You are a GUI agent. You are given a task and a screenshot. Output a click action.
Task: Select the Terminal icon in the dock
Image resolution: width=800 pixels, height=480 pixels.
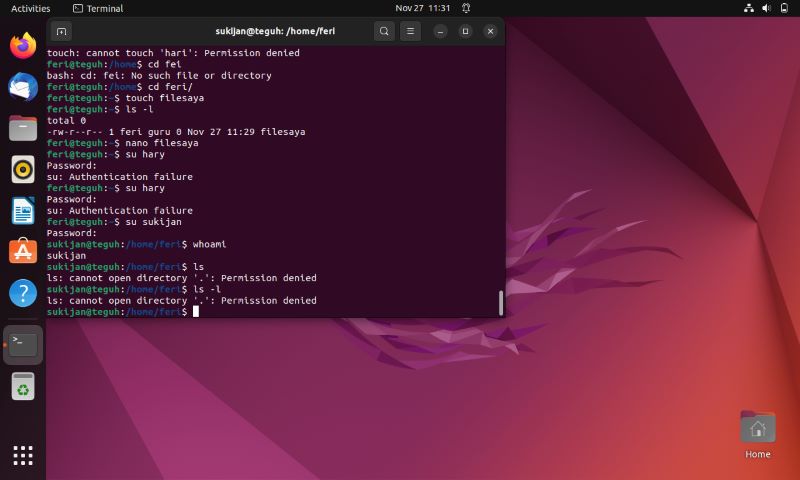[x=23, y=345]
